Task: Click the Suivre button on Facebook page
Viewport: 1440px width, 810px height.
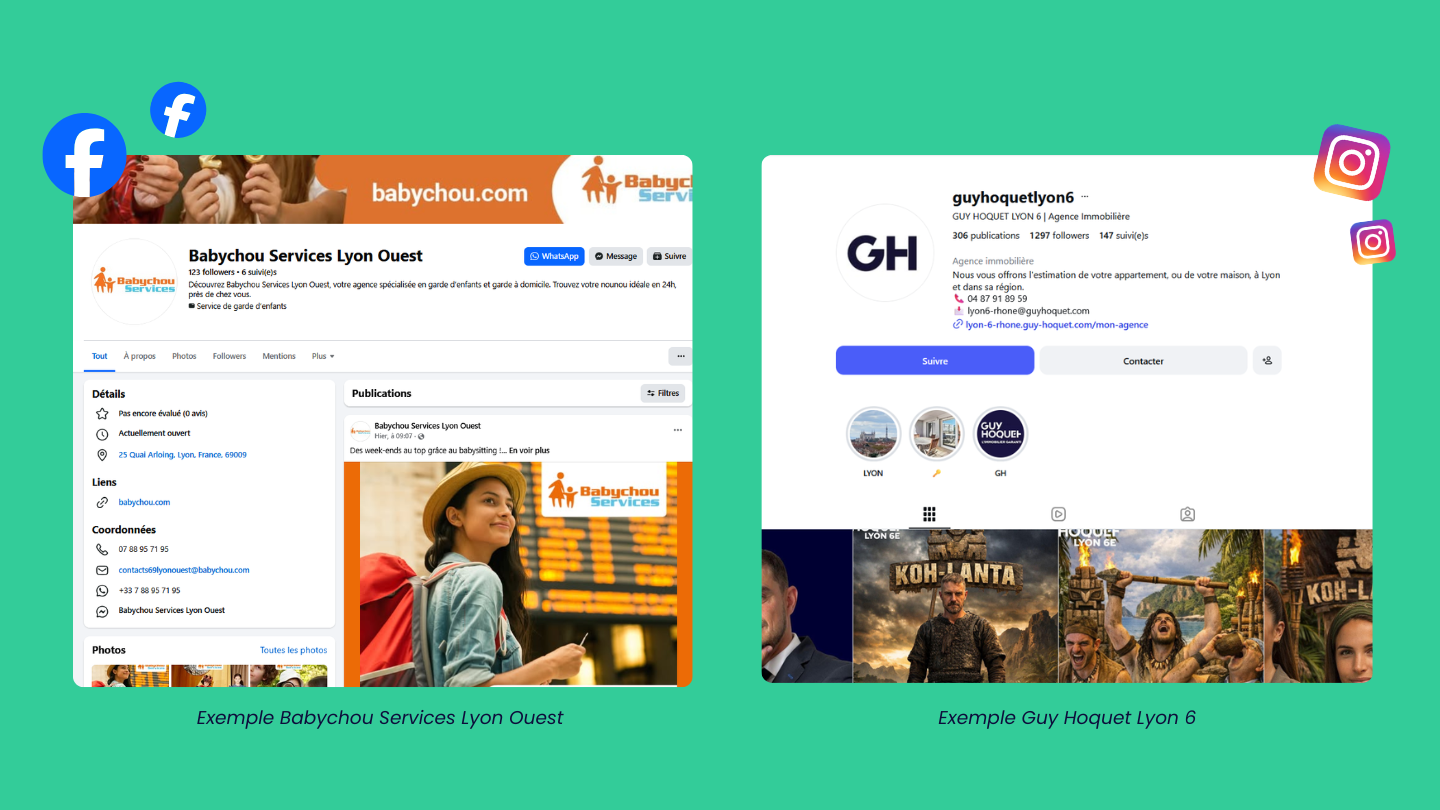Action: click(x=670, y=256)
